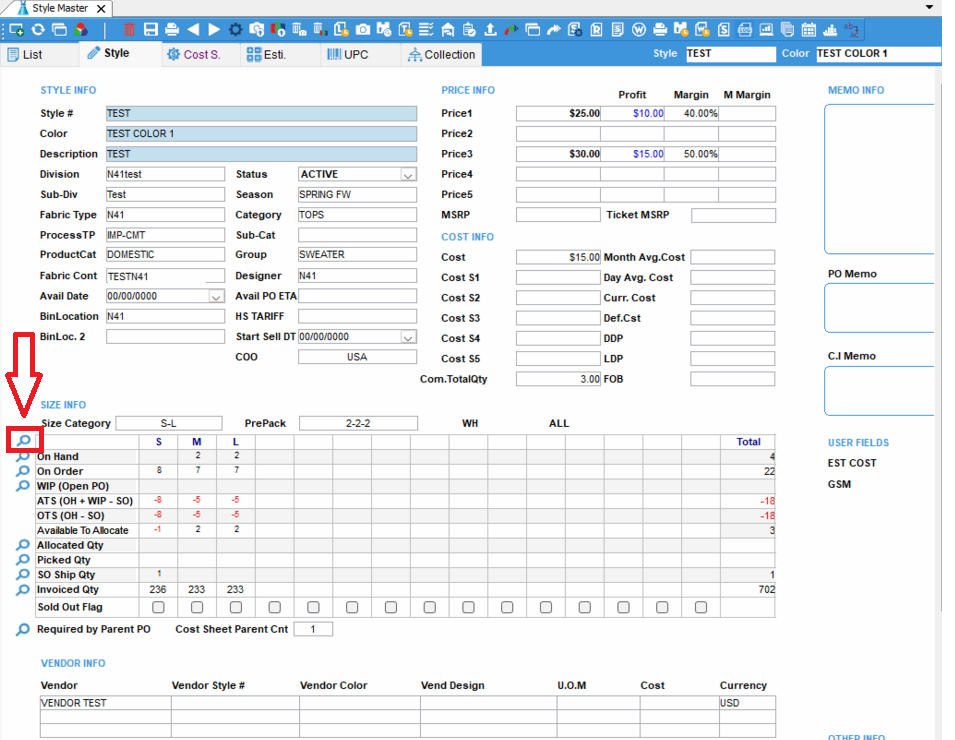Click the Description field containing TEST

point(260,154)
